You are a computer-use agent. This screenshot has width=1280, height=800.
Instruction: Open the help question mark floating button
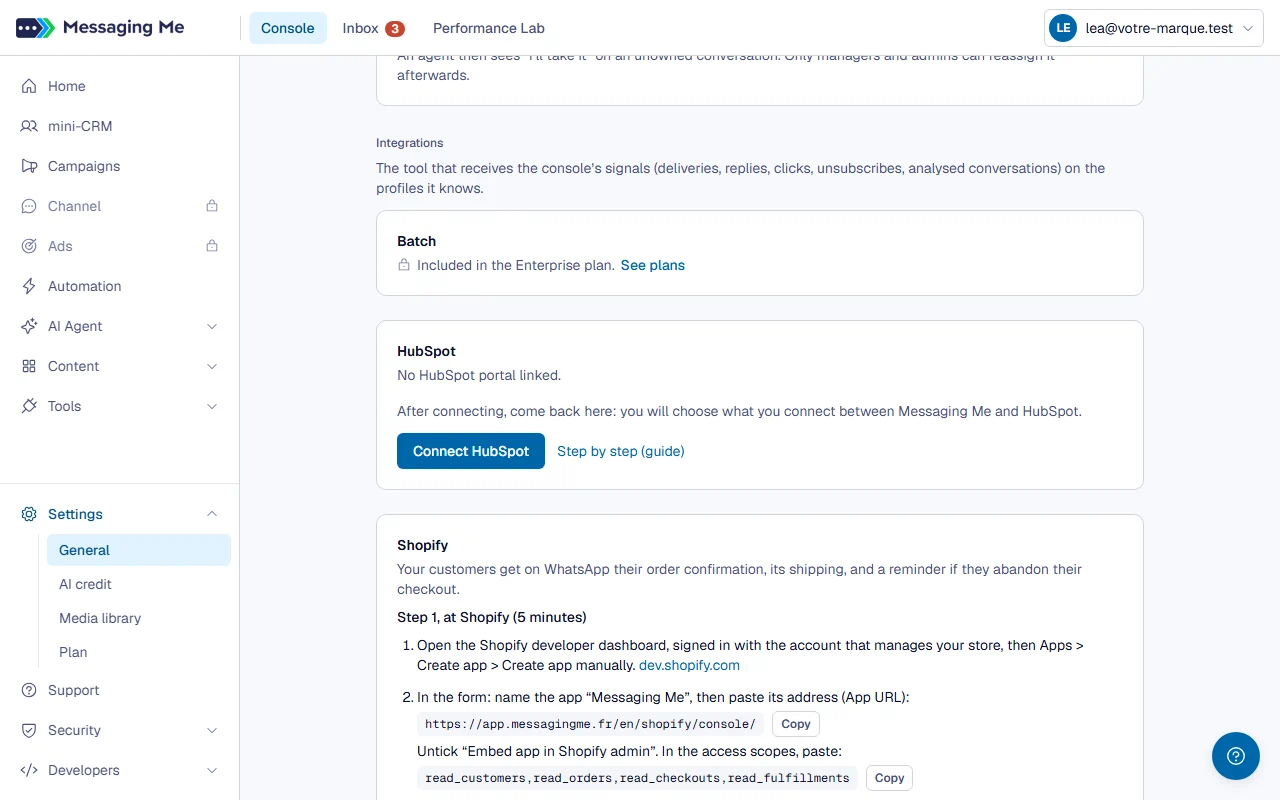(x=1236, y=756)
